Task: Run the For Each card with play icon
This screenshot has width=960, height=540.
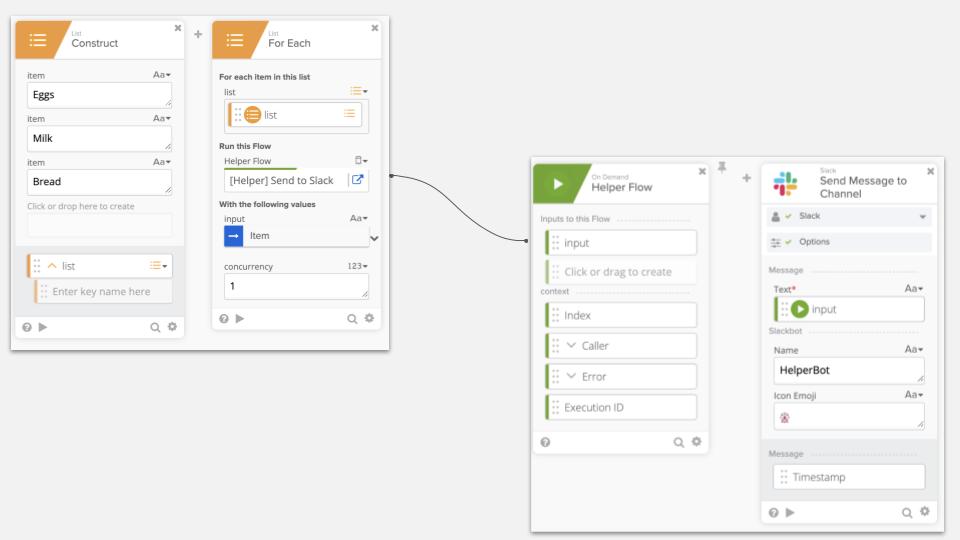Action: 239,318
